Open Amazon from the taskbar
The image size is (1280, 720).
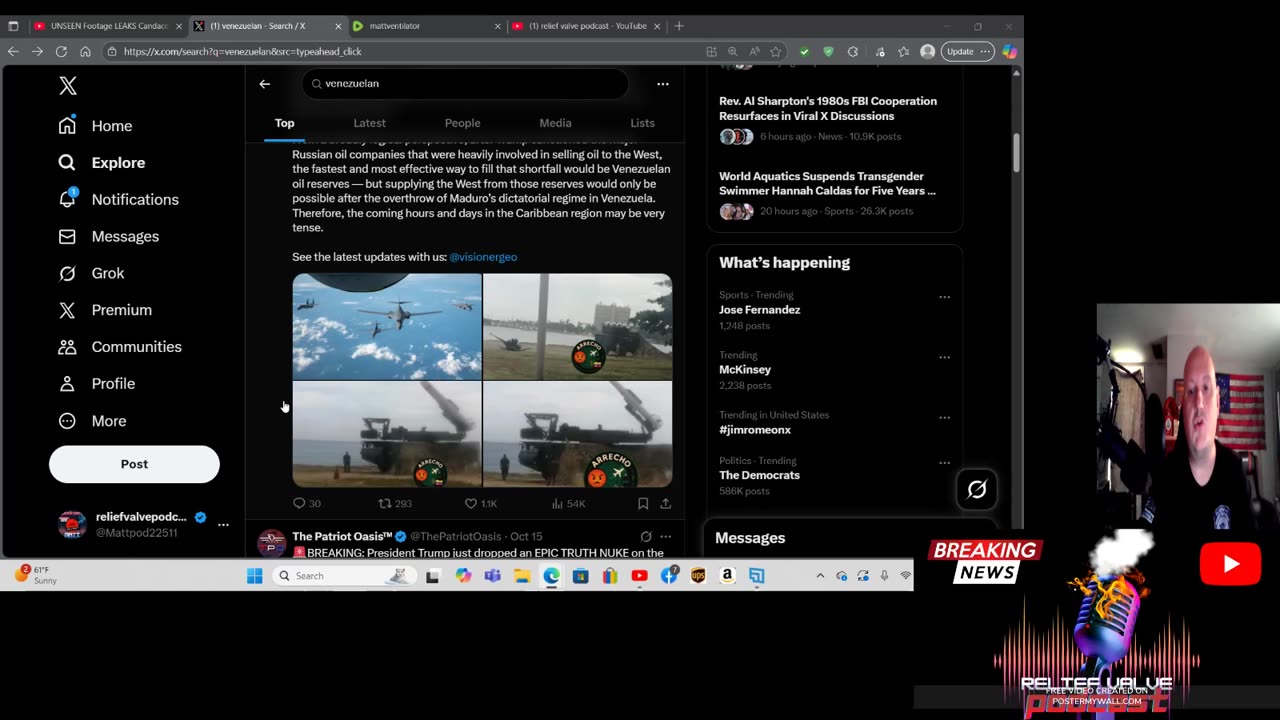pos(727,575)
